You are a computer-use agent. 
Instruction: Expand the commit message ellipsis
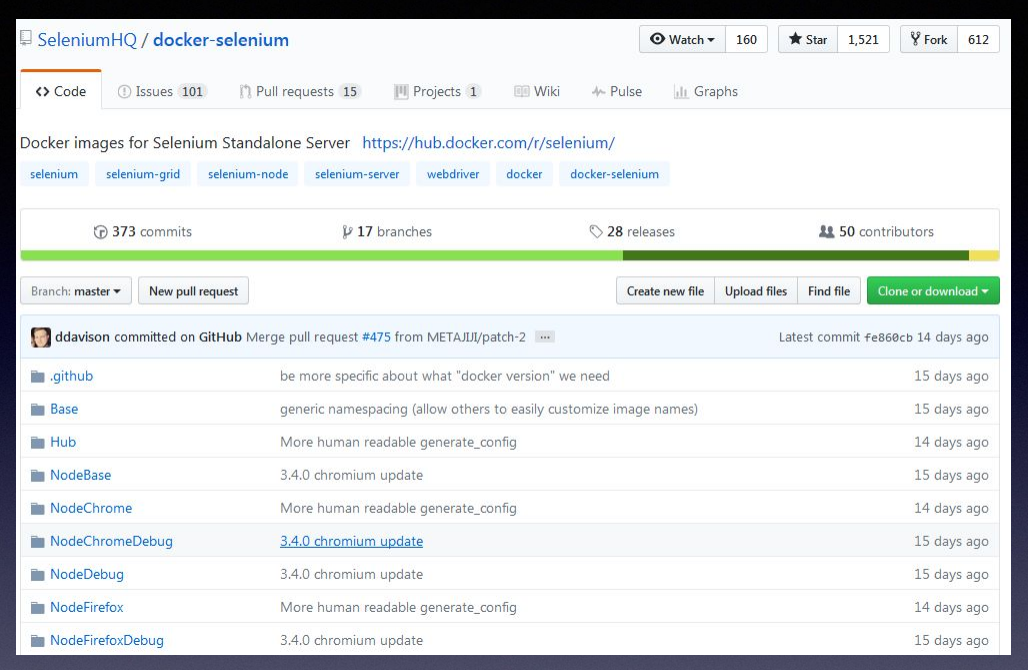545,337
